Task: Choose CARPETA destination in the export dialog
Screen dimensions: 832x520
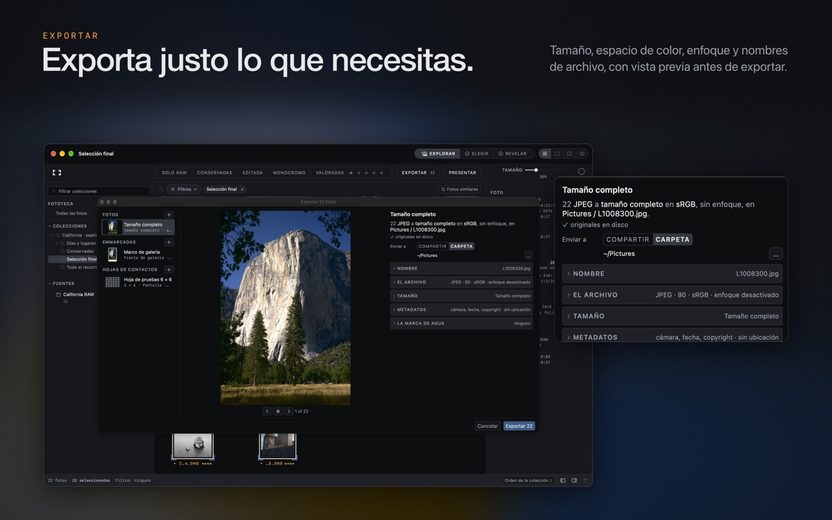Action: coord(462,246)
